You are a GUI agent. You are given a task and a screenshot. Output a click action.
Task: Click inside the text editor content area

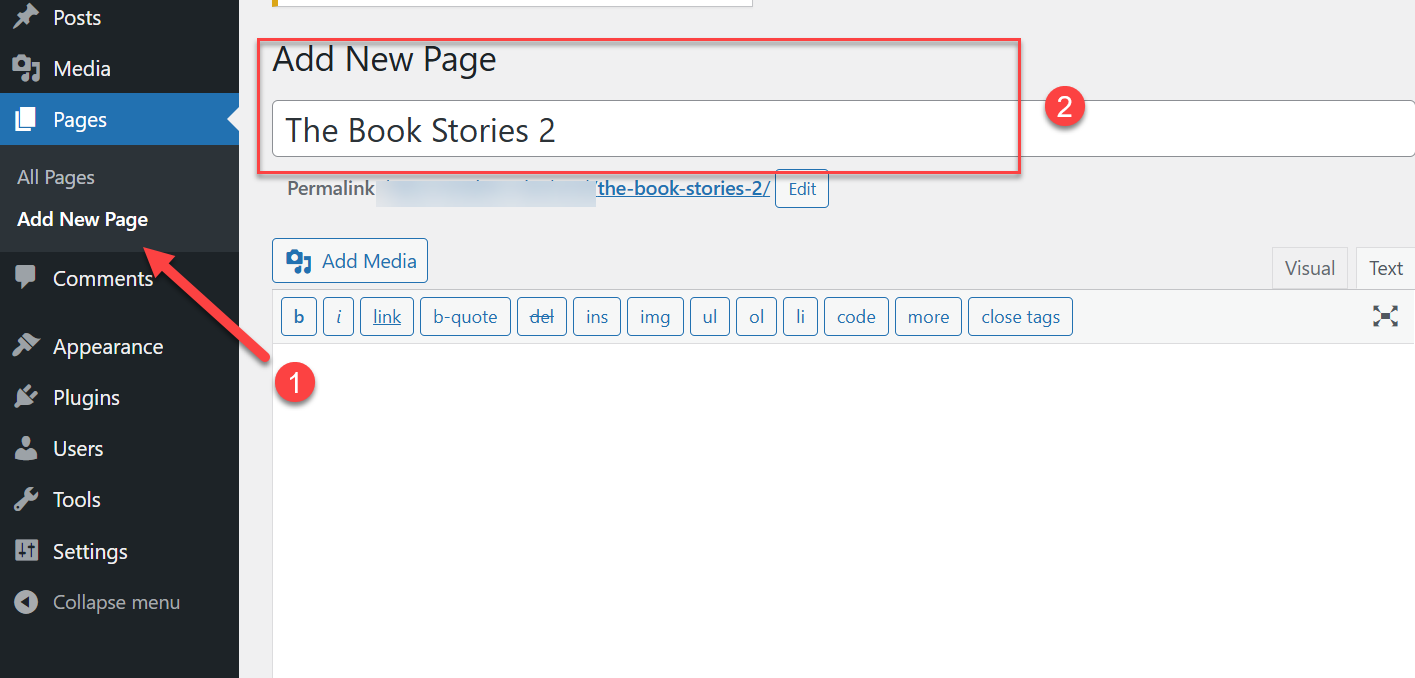pos(843,510)
